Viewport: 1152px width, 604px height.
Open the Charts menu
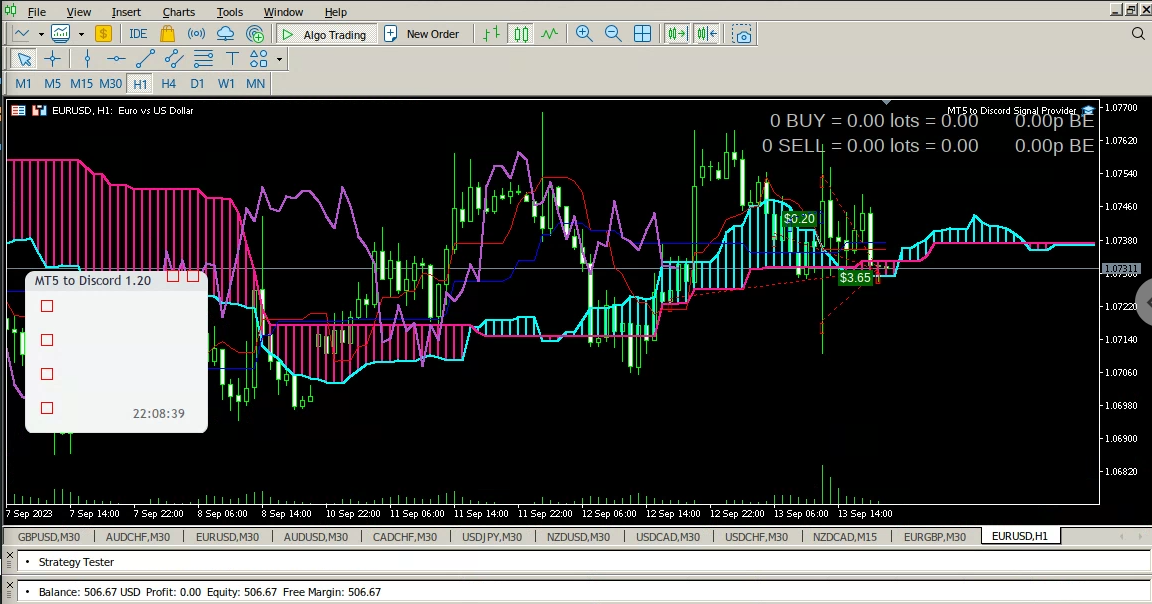[179, 12]
